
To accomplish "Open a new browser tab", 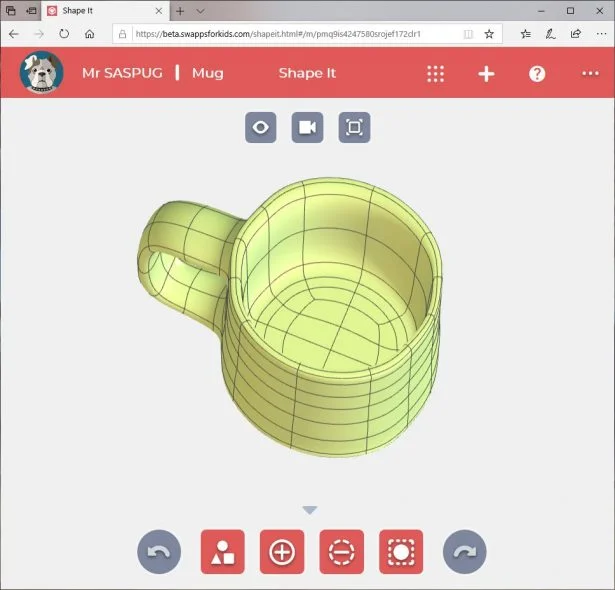I will 180,10.
